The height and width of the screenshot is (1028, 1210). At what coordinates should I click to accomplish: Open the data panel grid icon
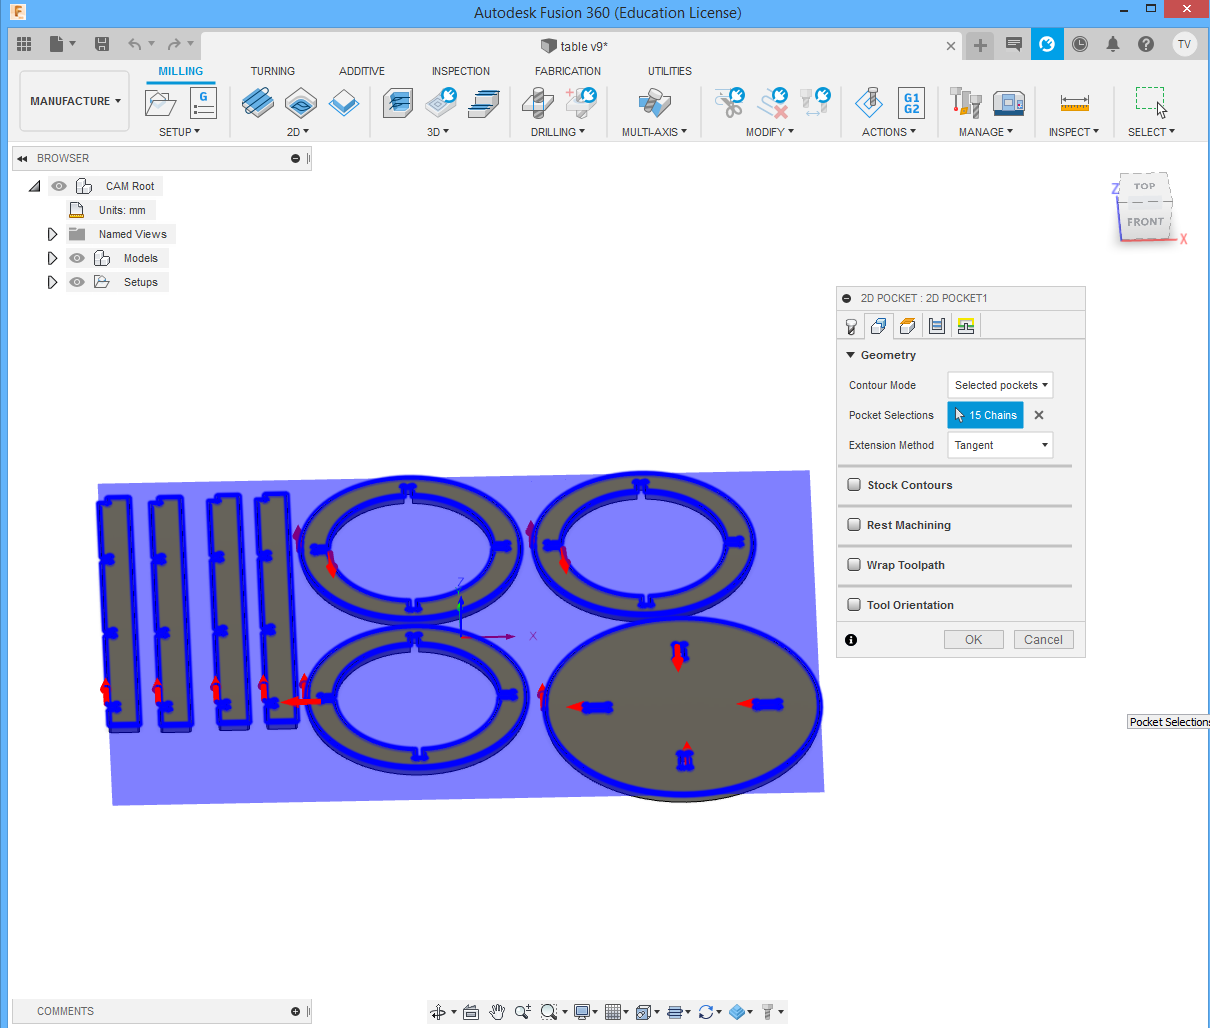coord(24,44)
